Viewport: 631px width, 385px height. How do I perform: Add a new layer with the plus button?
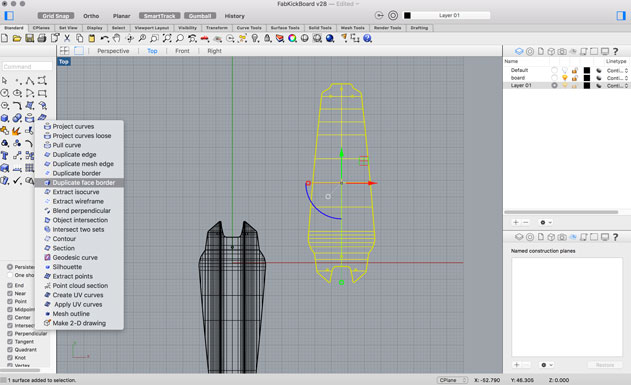(x=516, y=222)
